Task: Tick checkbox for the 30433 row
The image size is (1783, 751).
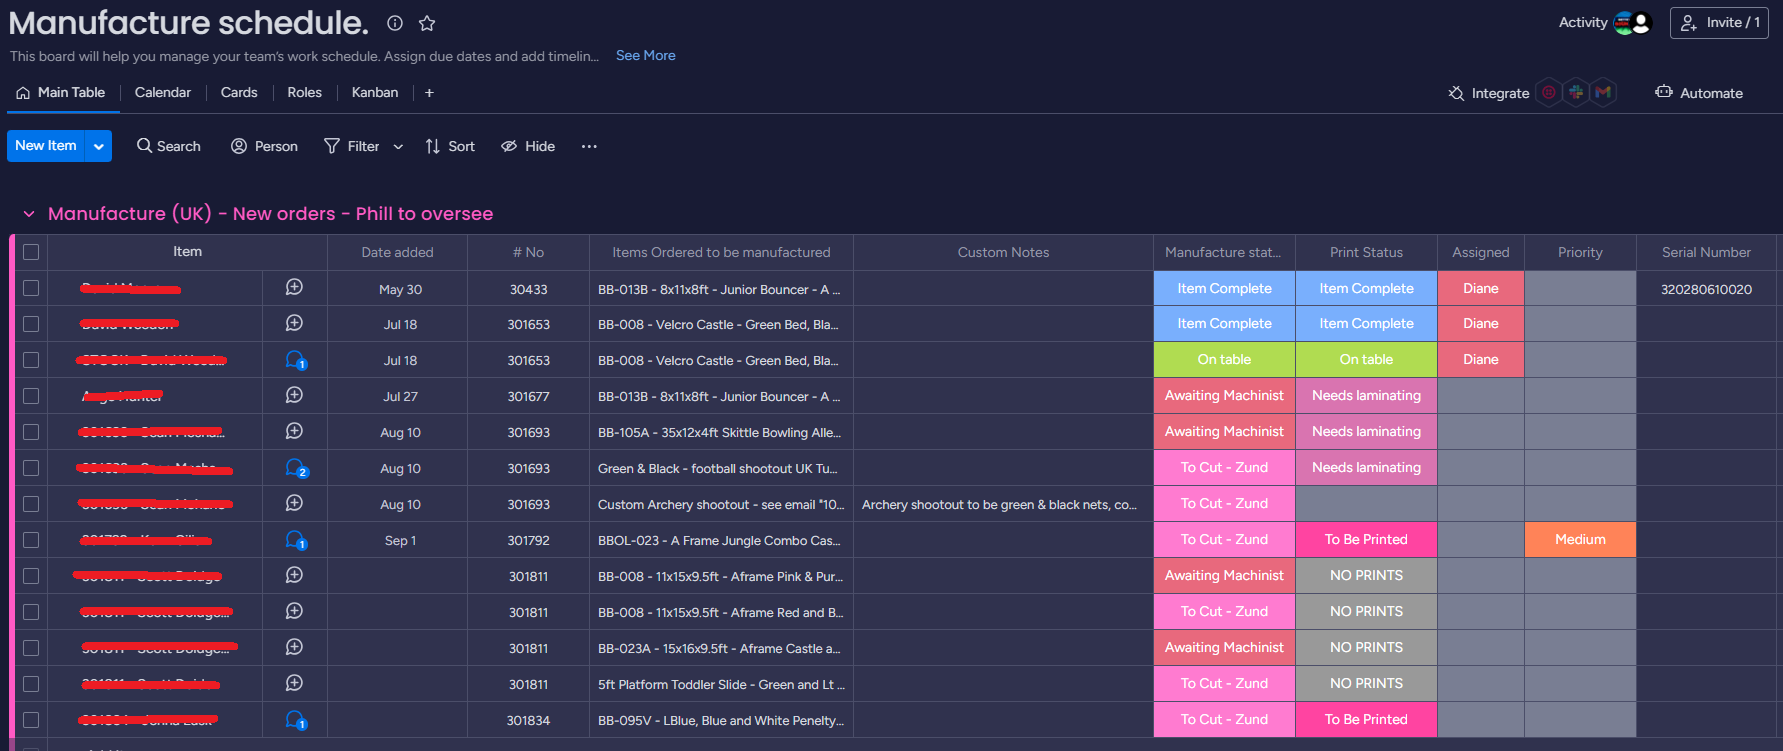Action: (x=31, y=288)
